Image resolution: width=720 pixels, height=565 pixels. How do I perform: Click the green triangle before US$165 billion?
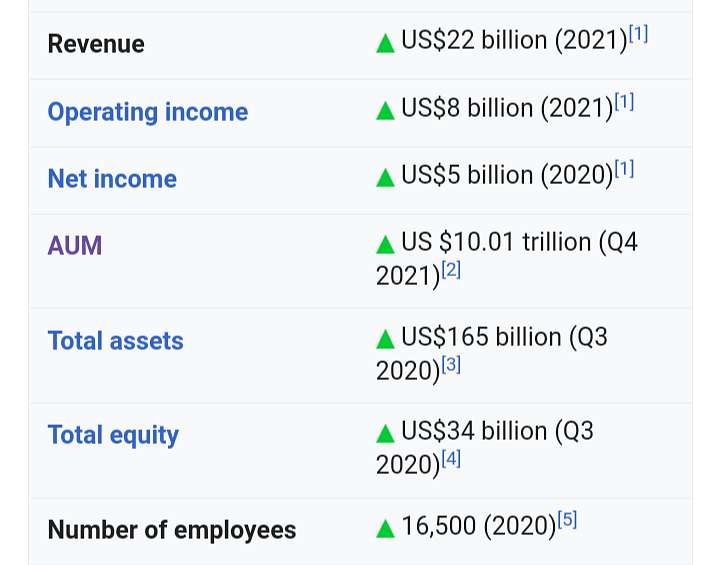(385, 339)
